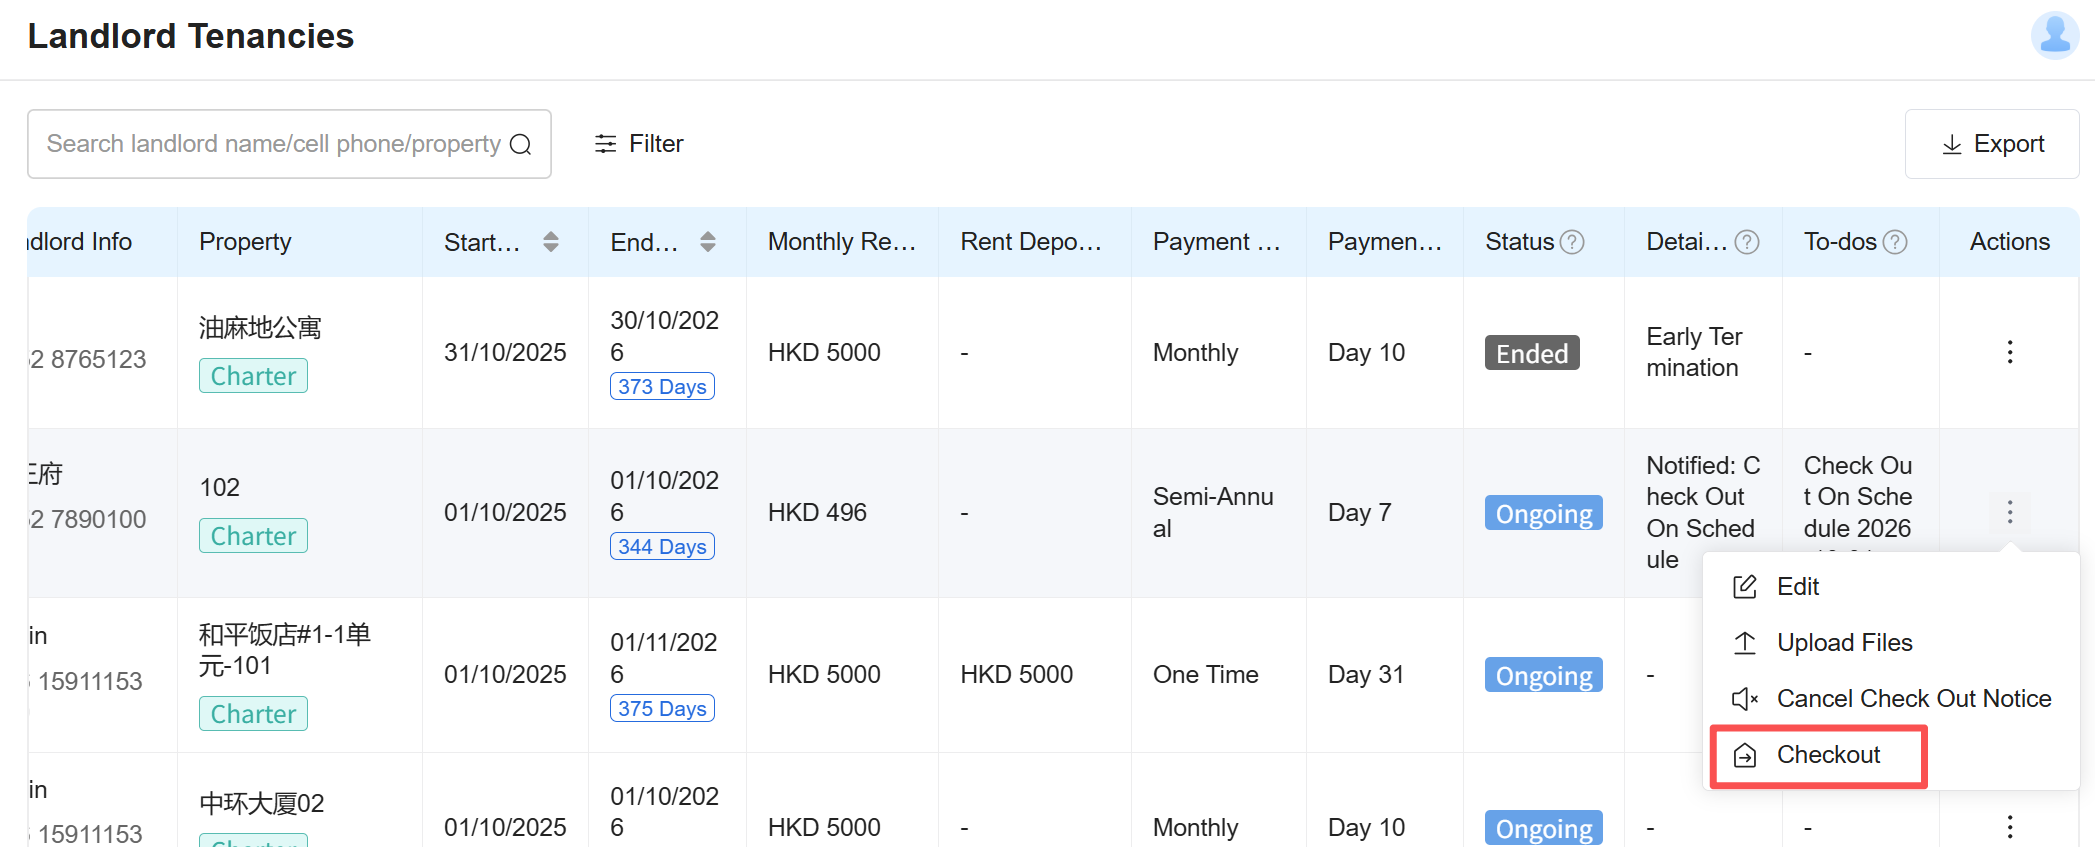
Task: Export the landlord tenancies list
Action: 1991,144
